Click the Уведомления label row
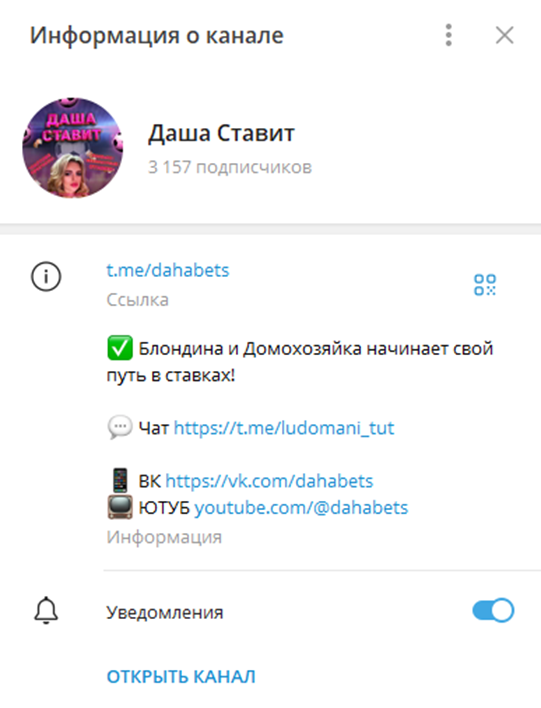This screenshot has height=708, width=541. [x=270, y=610]
